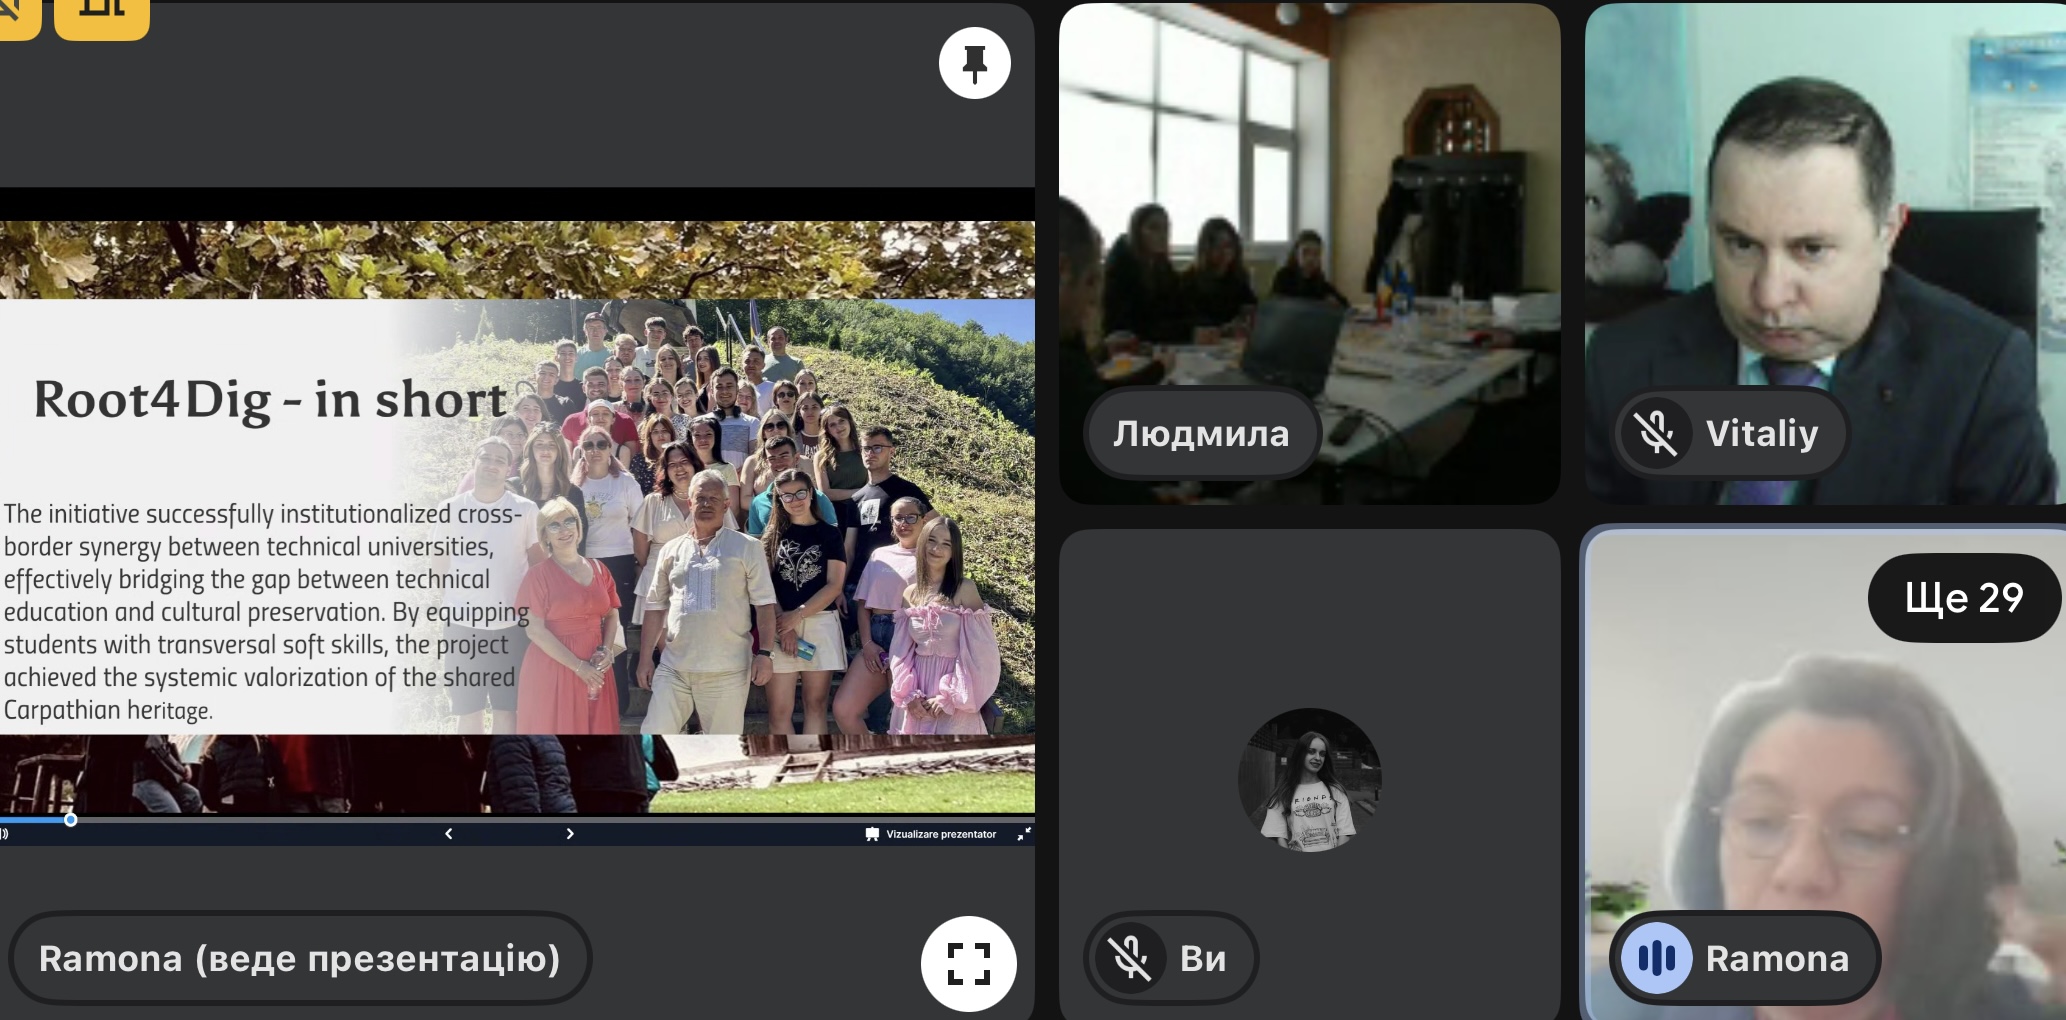
Task: Click the Ramona presenter name label
Action: click(299, 958)
